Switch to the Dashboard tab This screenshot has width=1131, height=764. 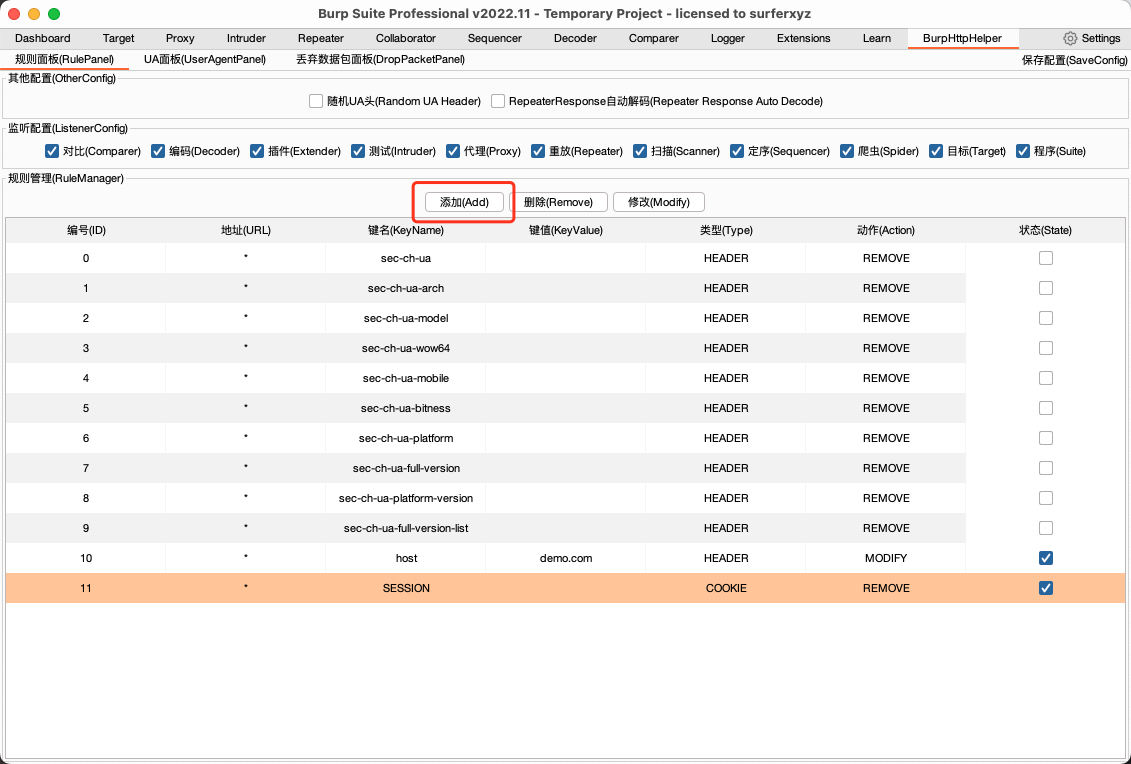(x=43, y=38)
